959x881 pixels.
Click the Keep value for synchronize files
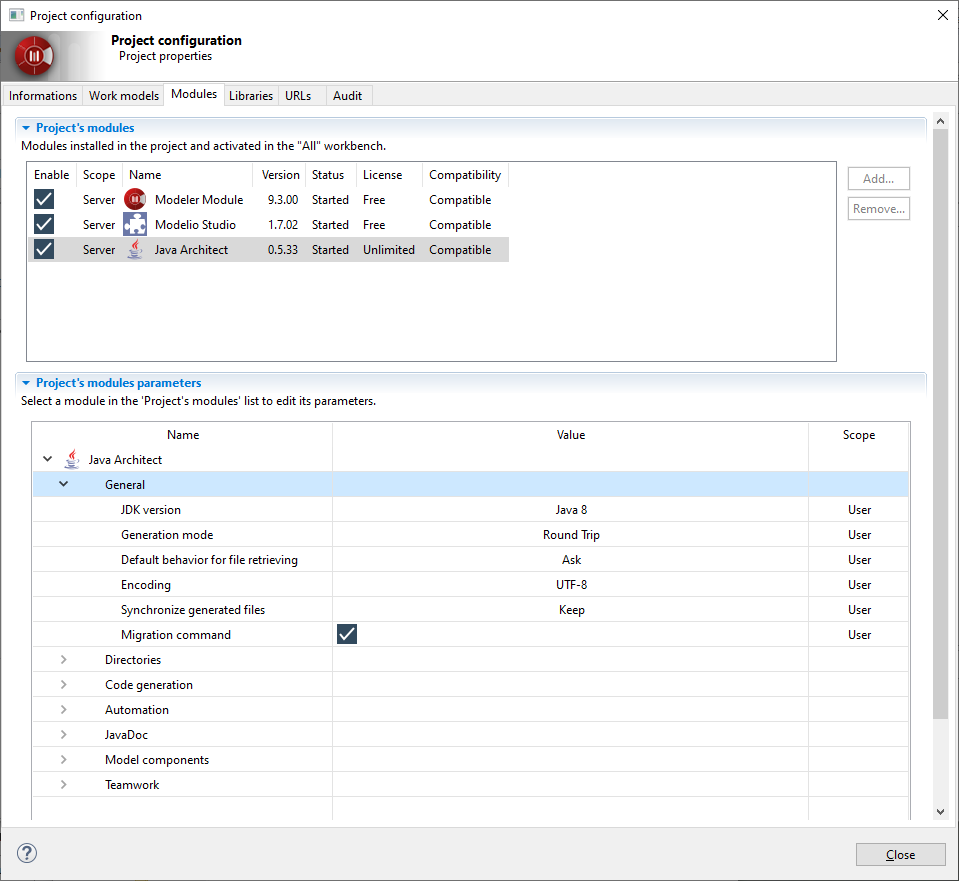click(x=571, y=610)
